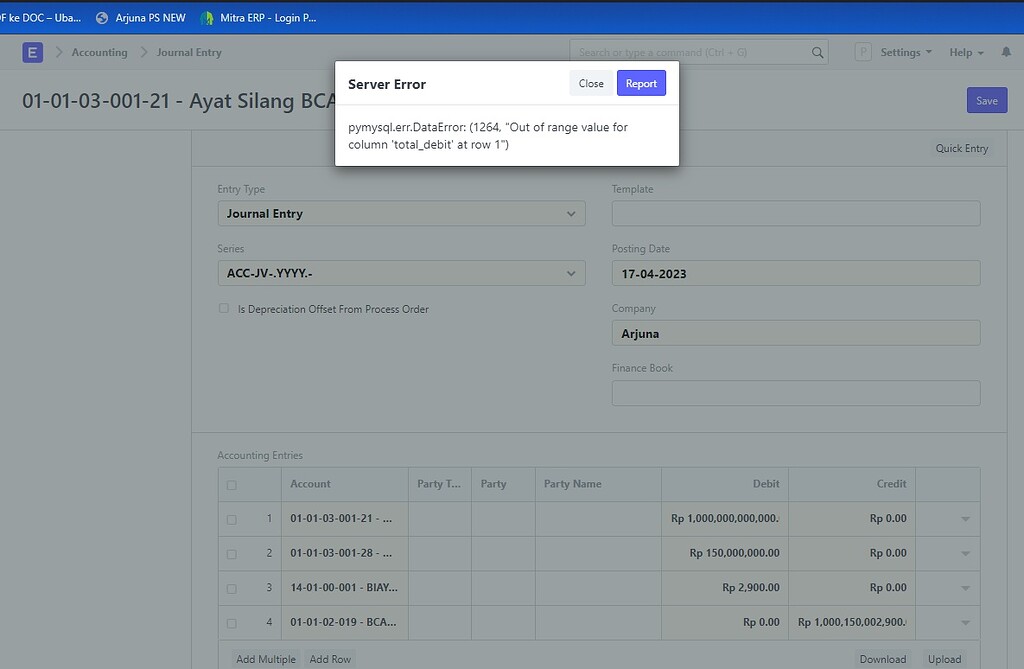The height and width of the screenshot is (669, 1024).
Task: Click the Report button in the error dialog
Action: (641, 83)
